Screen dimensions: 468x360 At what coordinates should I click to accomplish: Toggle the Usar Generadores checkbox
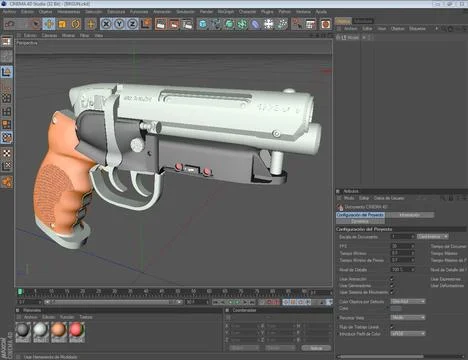click(x=392, y=285)
